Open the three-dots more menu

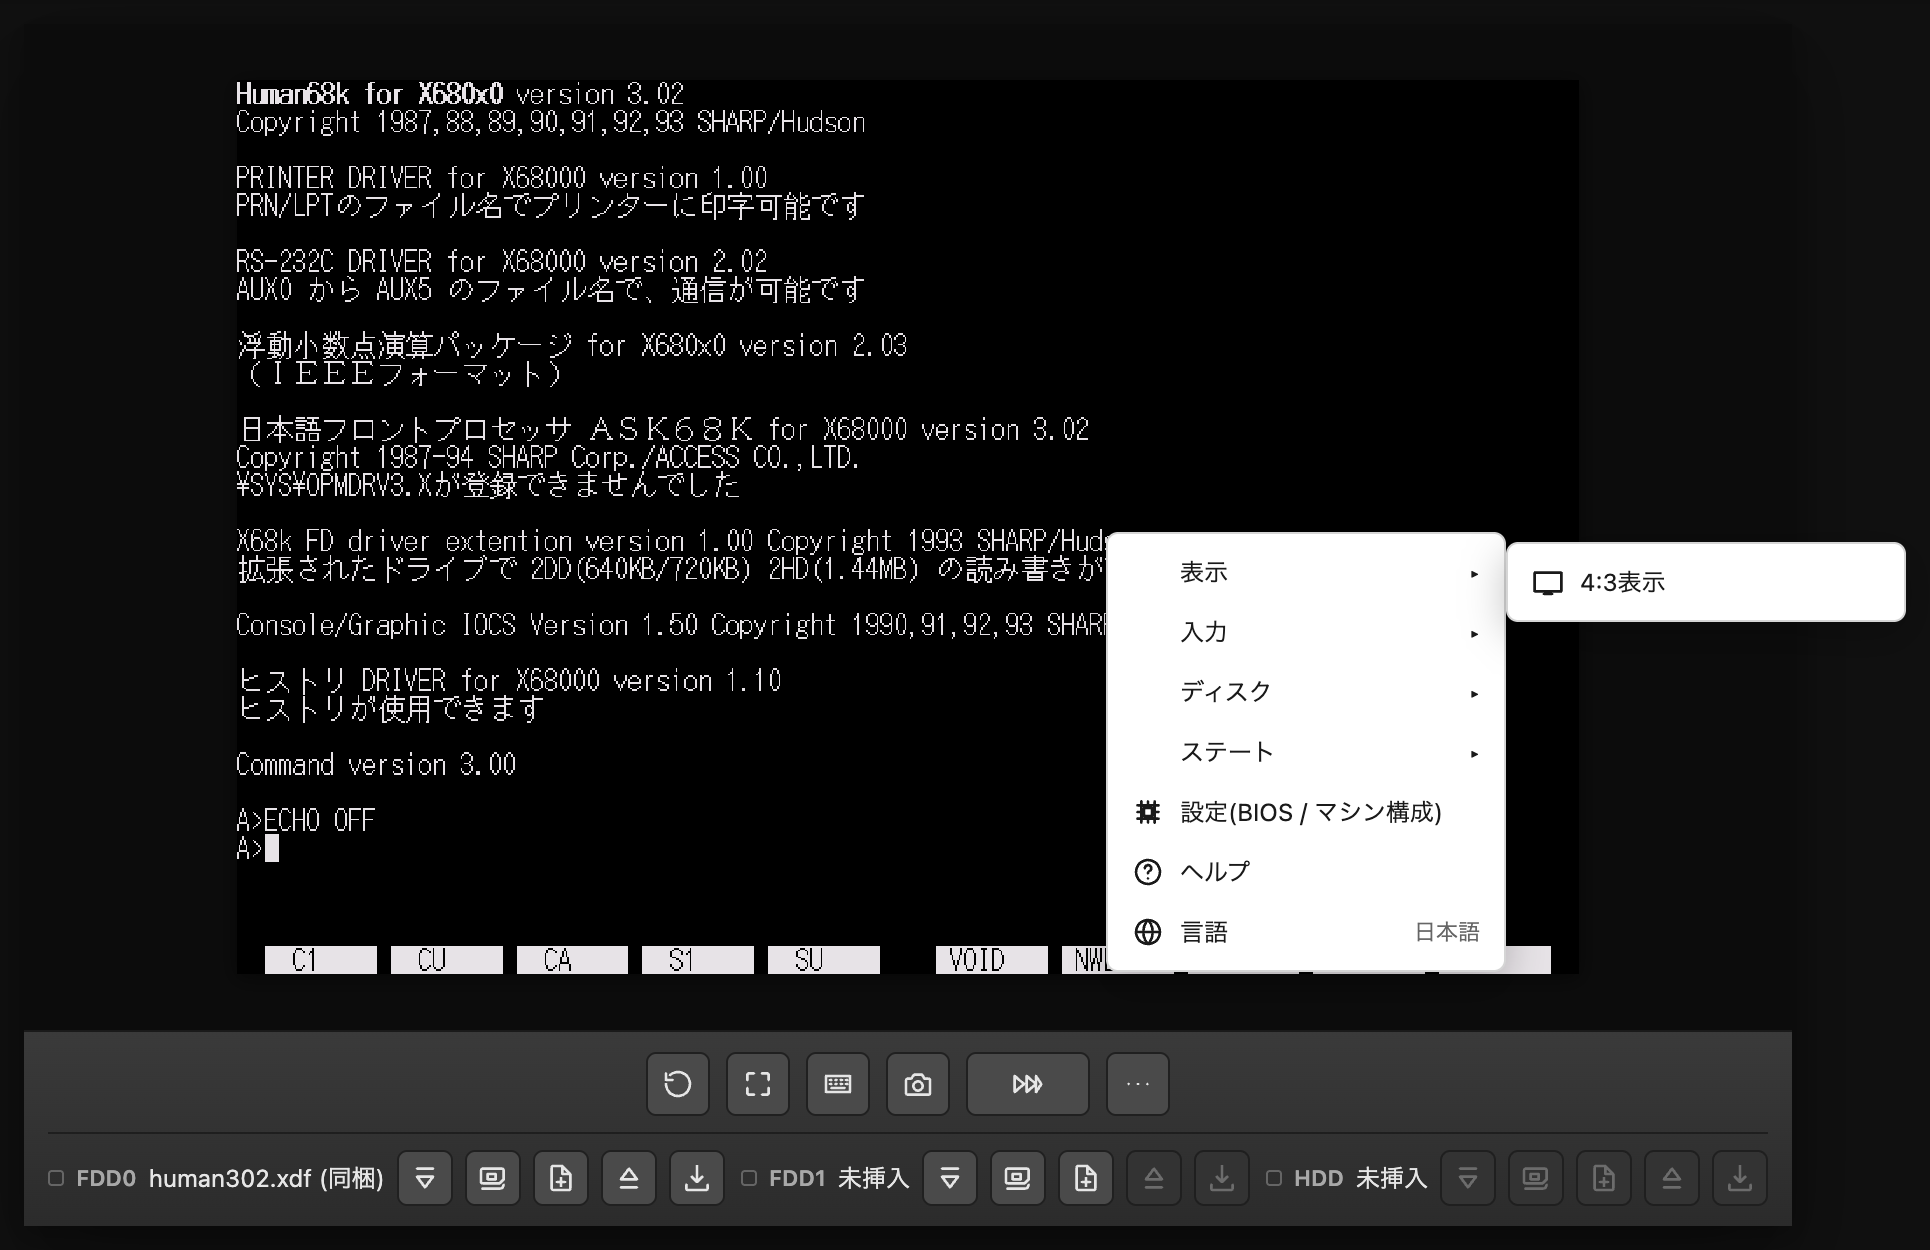pyautogui.click(x=1138, y=1084)
